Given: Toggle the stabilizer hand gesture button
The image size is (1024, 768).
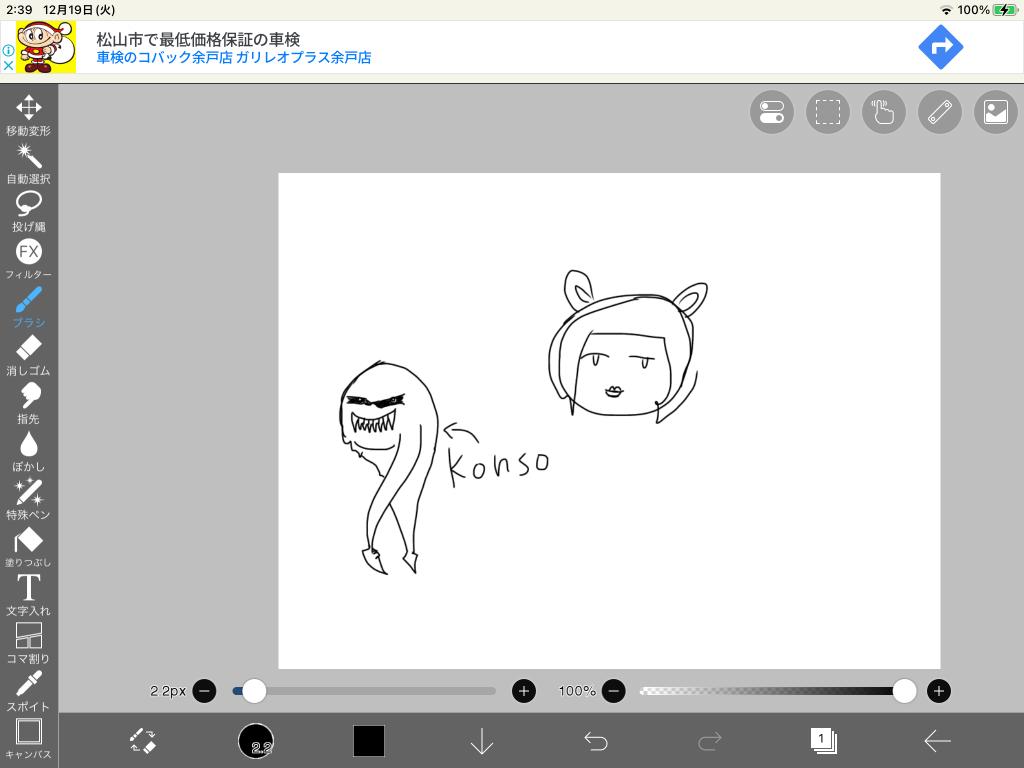Looking at the screenshot, I should click(883, 112).
